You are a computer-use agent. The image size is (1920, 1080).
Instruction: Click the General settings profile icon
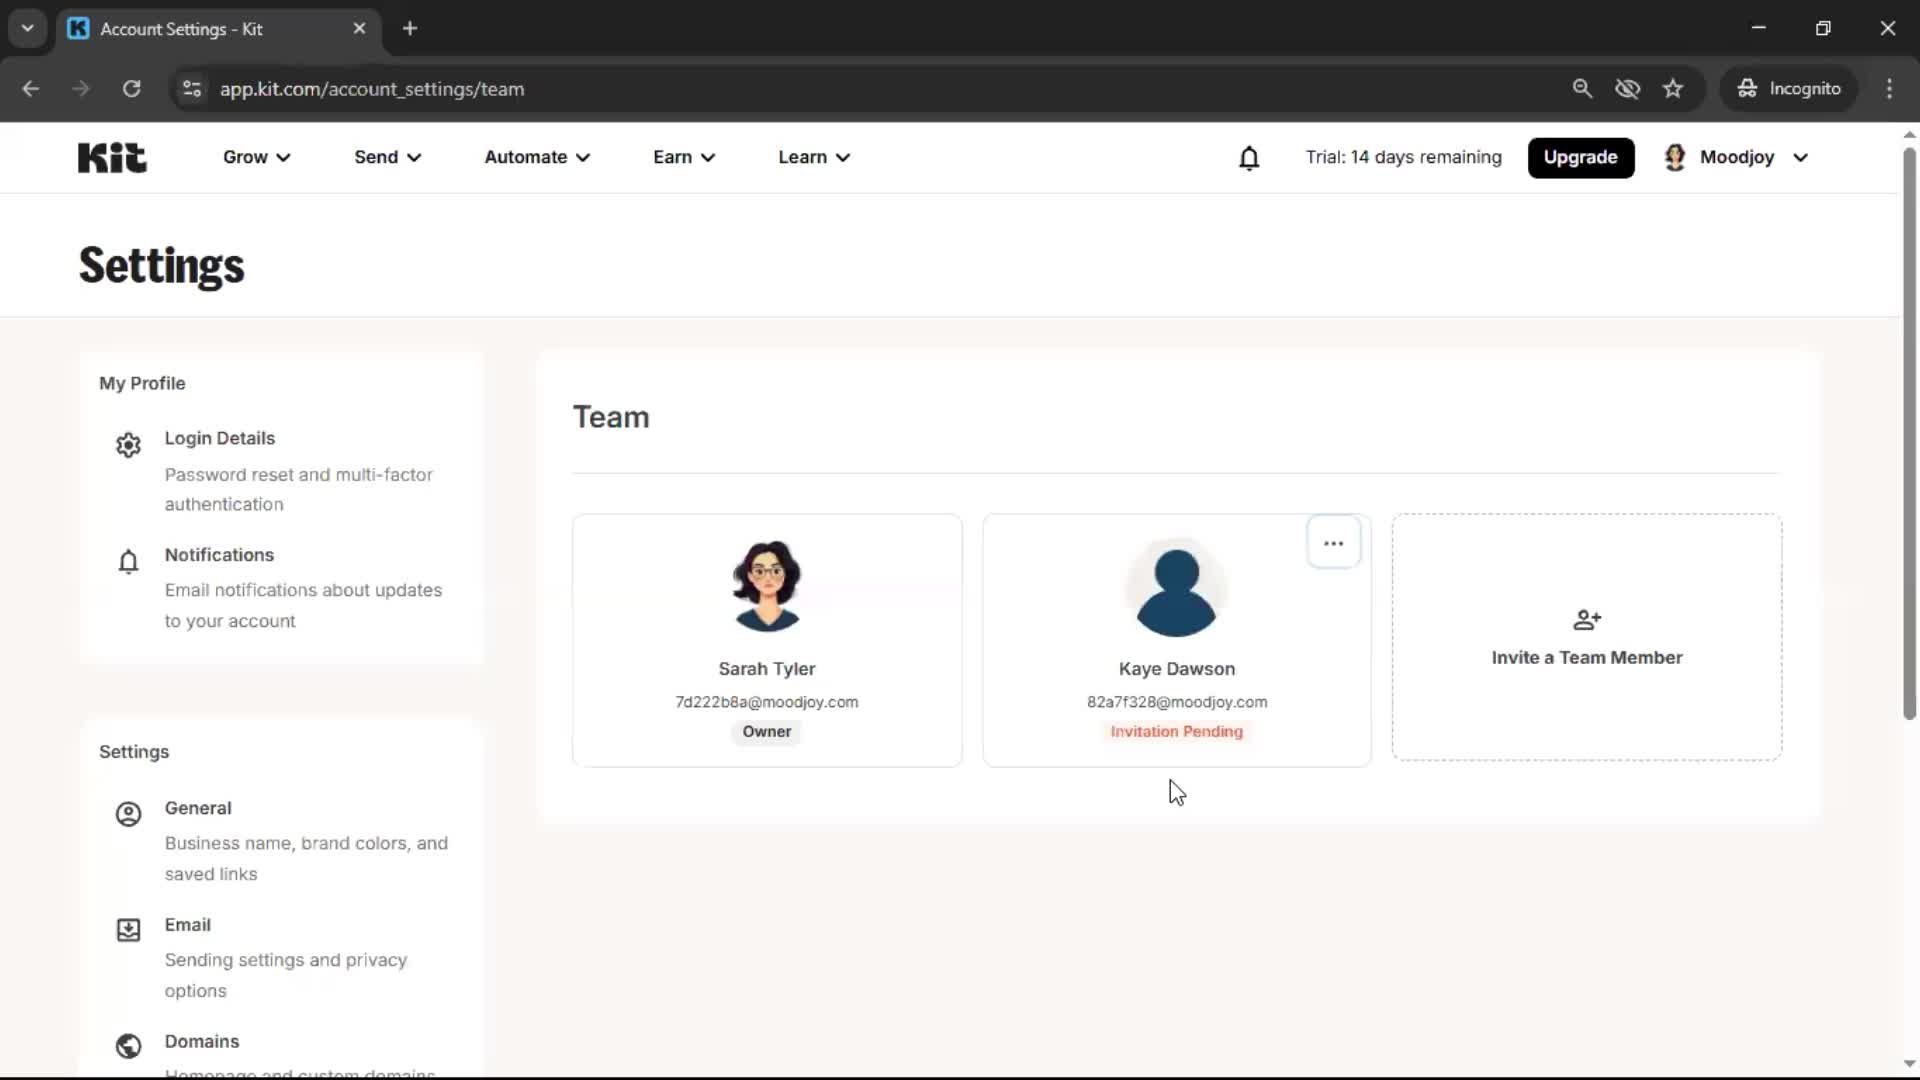pos(128,814)
